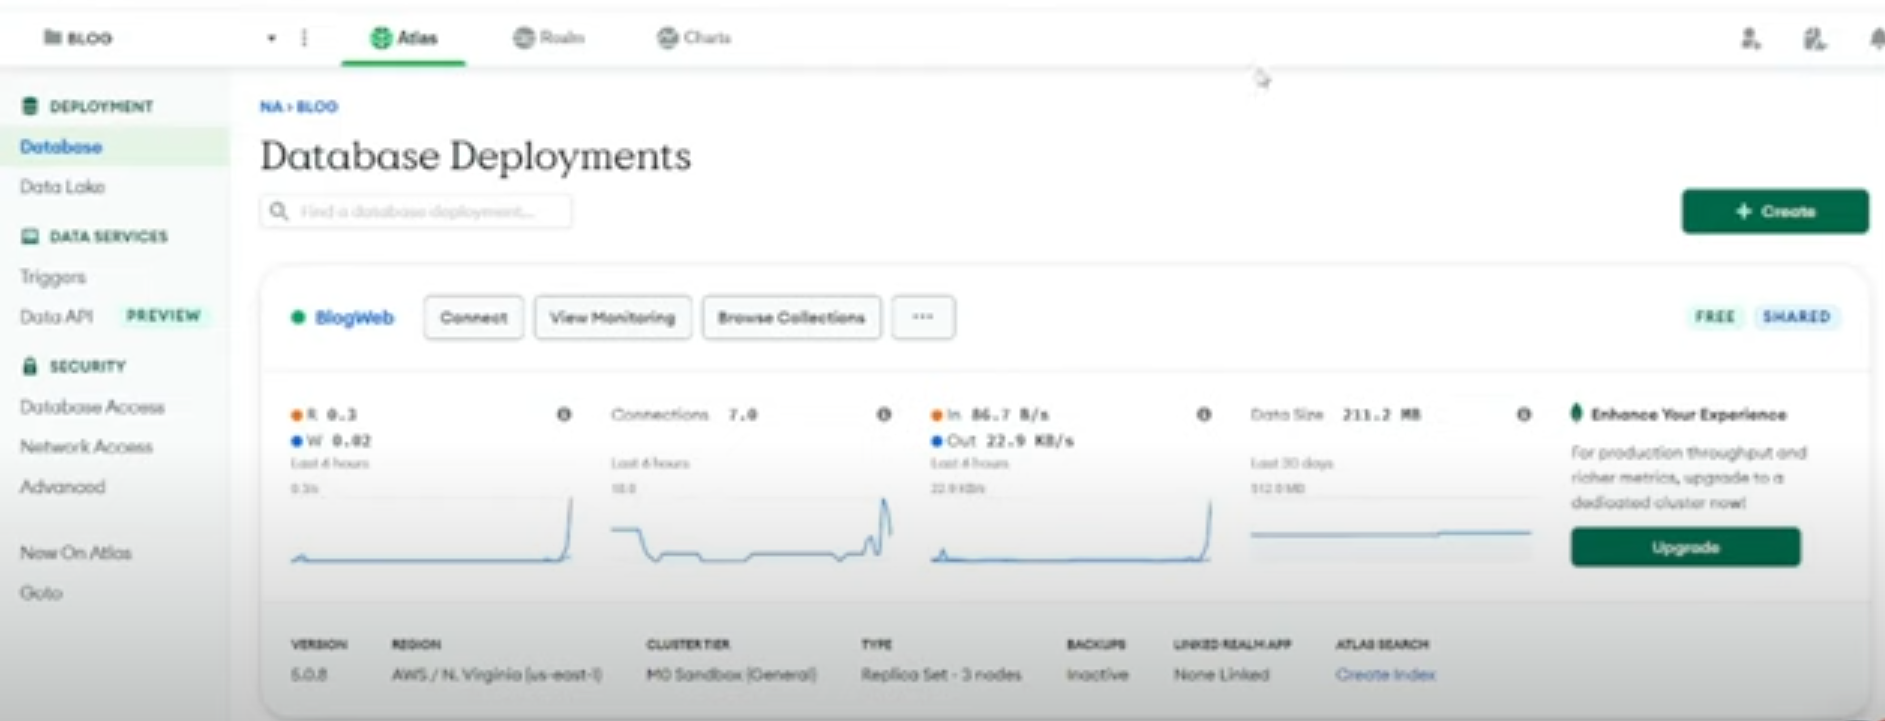The image size is (1885, 721).
Task: Click the PREVIEW badge next to Data API
Action: (163, 316)
